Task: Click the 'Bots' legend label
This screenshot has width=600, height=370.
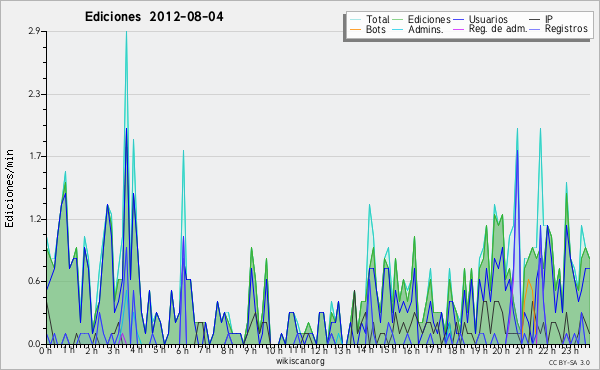Action: point(375,29)
